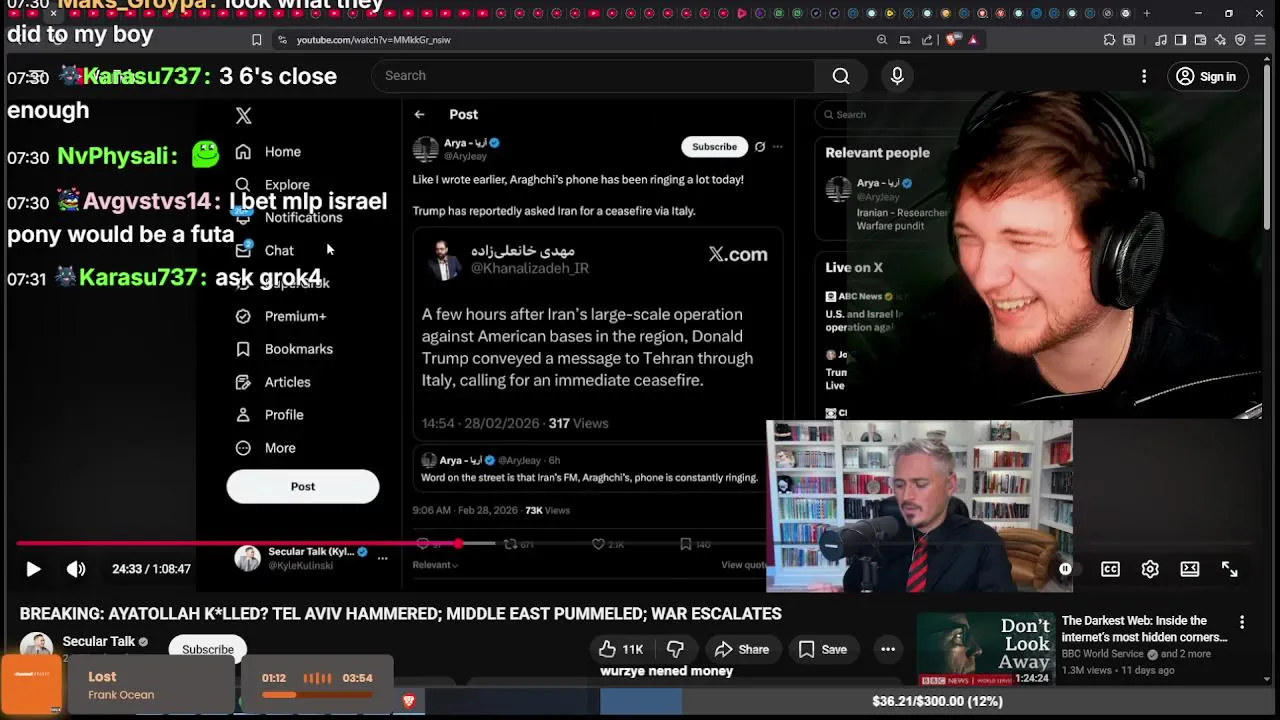Click the address bar share icon
The height and width of the screenshot is (720, 1280).
pyautogui.click(x=927, y=40)
